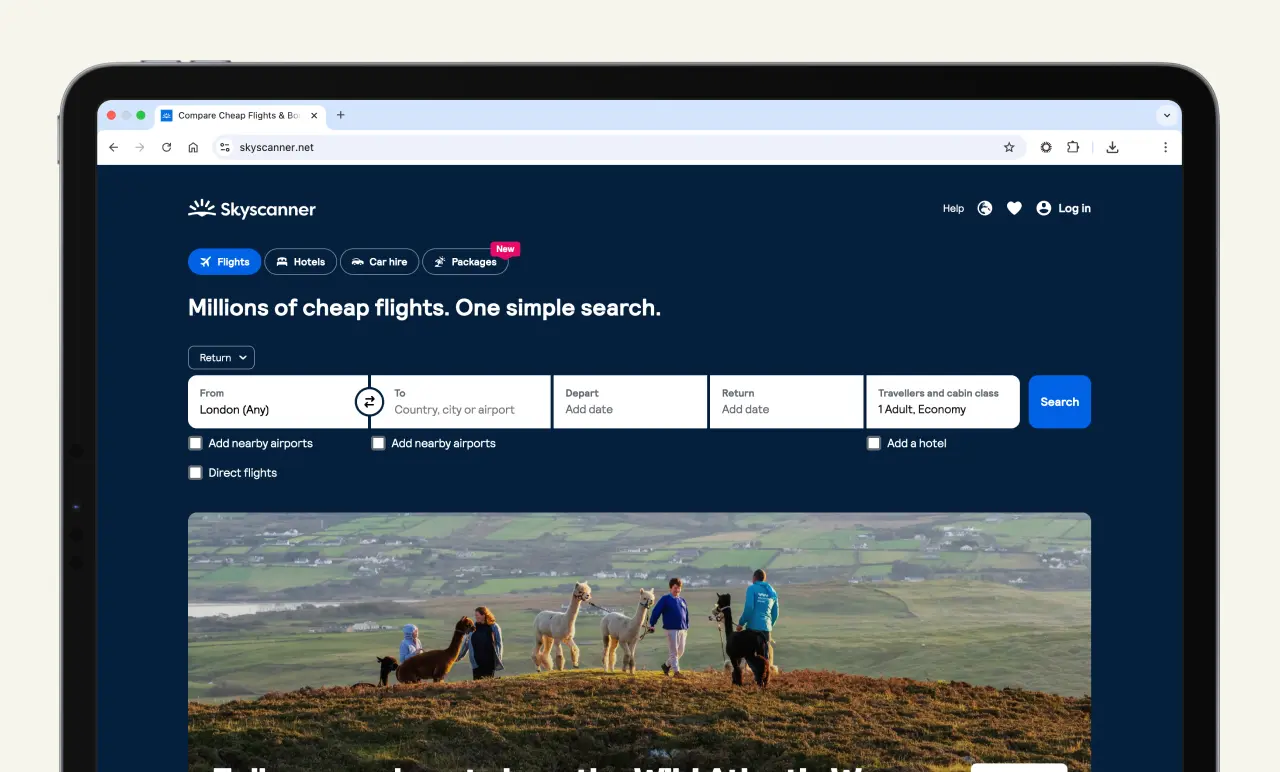Click the browser downloads progress icon
This screenshot has height=772, width=1280.
(1112, 147)
